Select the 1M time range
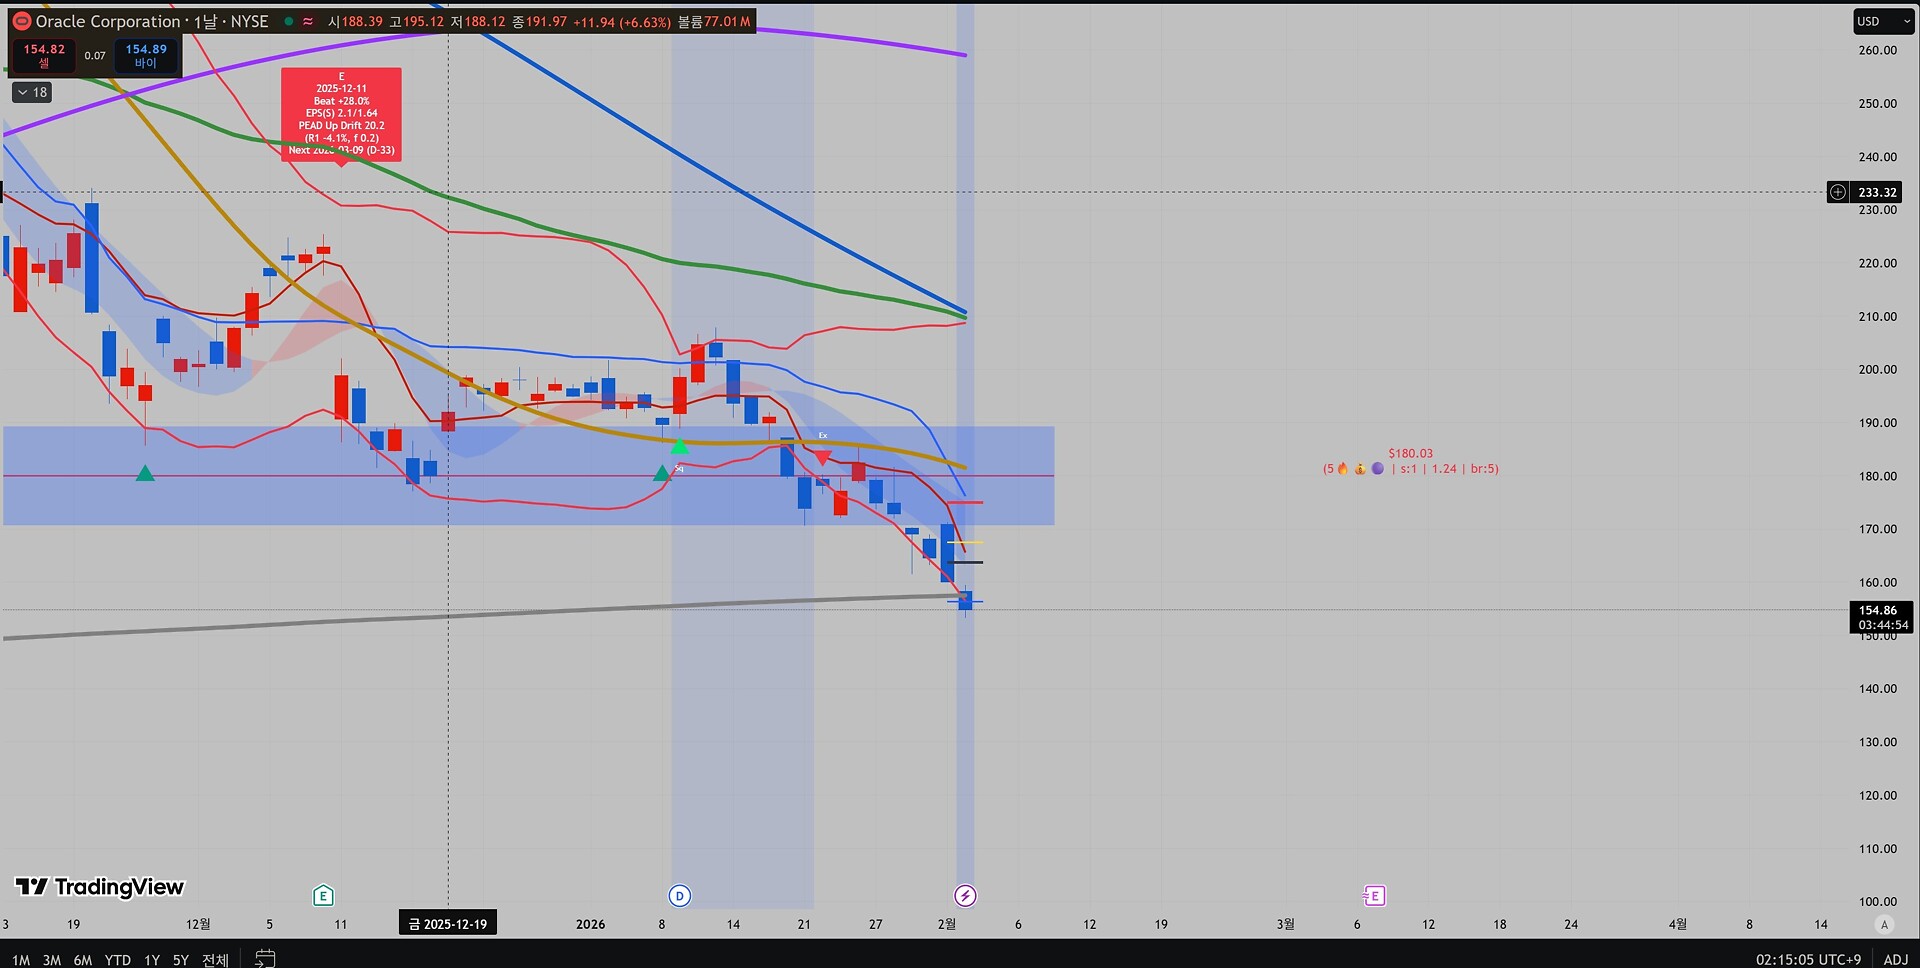The image size is (1920, 968). click(21, 960)
